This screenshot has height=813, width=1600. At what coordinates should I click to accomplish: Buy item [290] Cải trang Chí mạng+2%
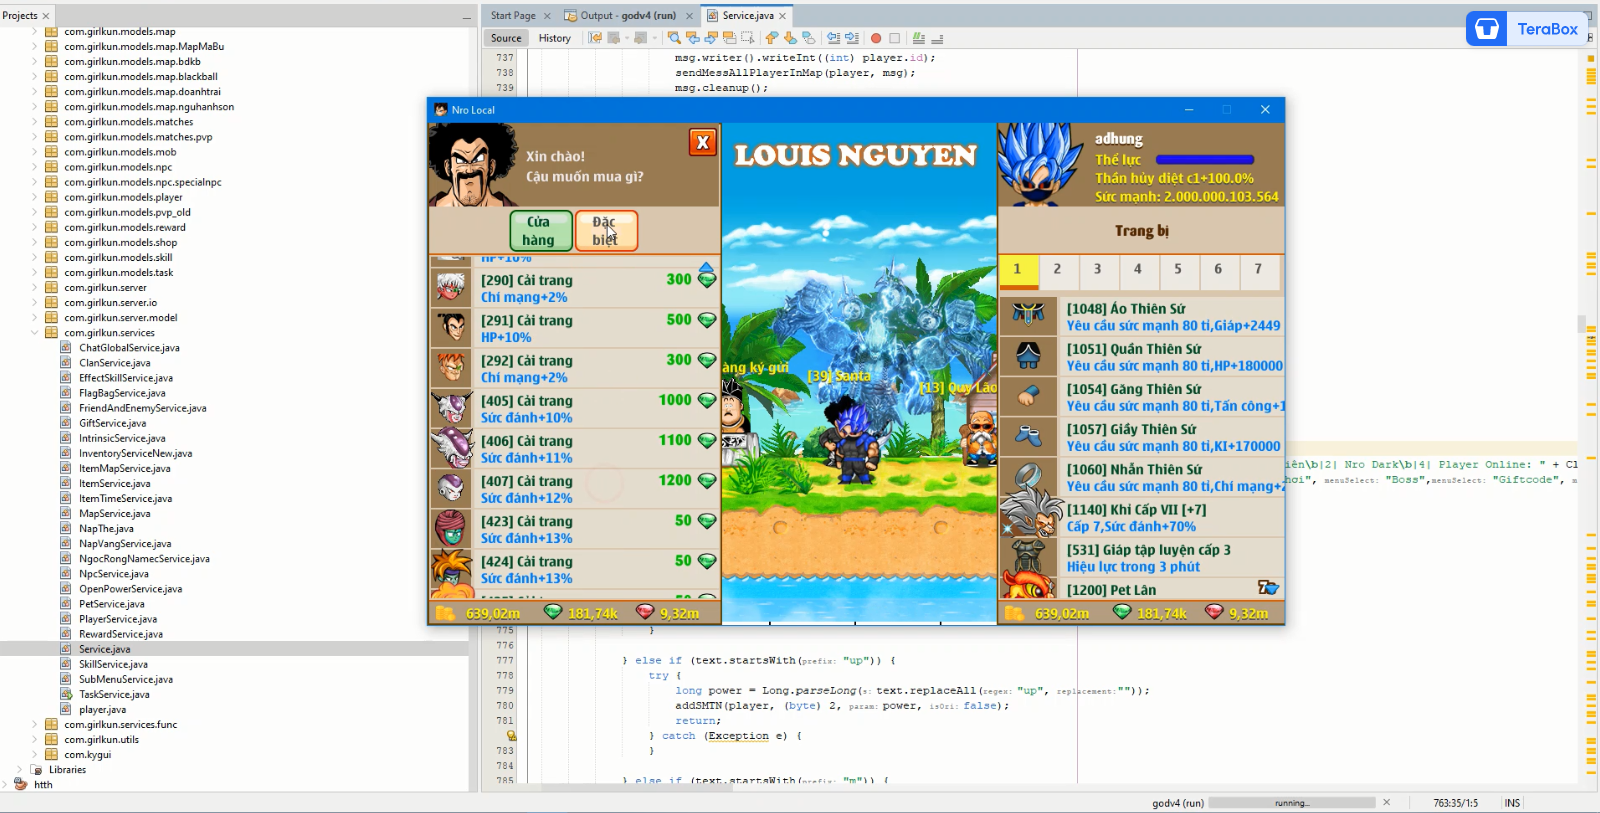pyautogui.click(x=575, y=288)
